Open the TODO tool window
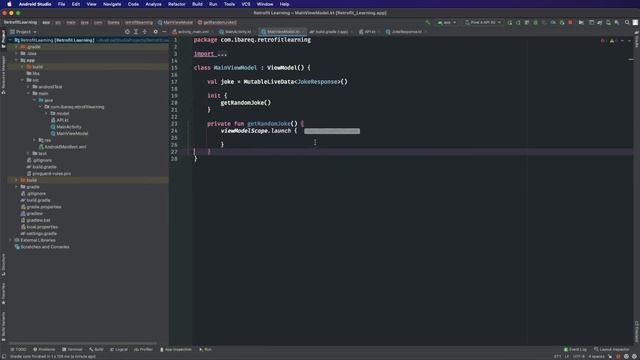The image size is (640, 360). pos(18,349)
